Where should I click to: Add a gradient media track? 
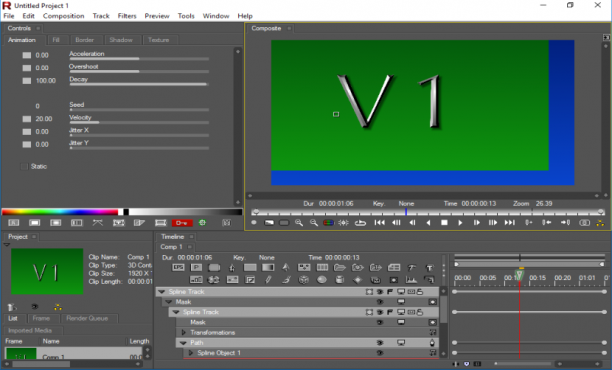tap(268, 268)
